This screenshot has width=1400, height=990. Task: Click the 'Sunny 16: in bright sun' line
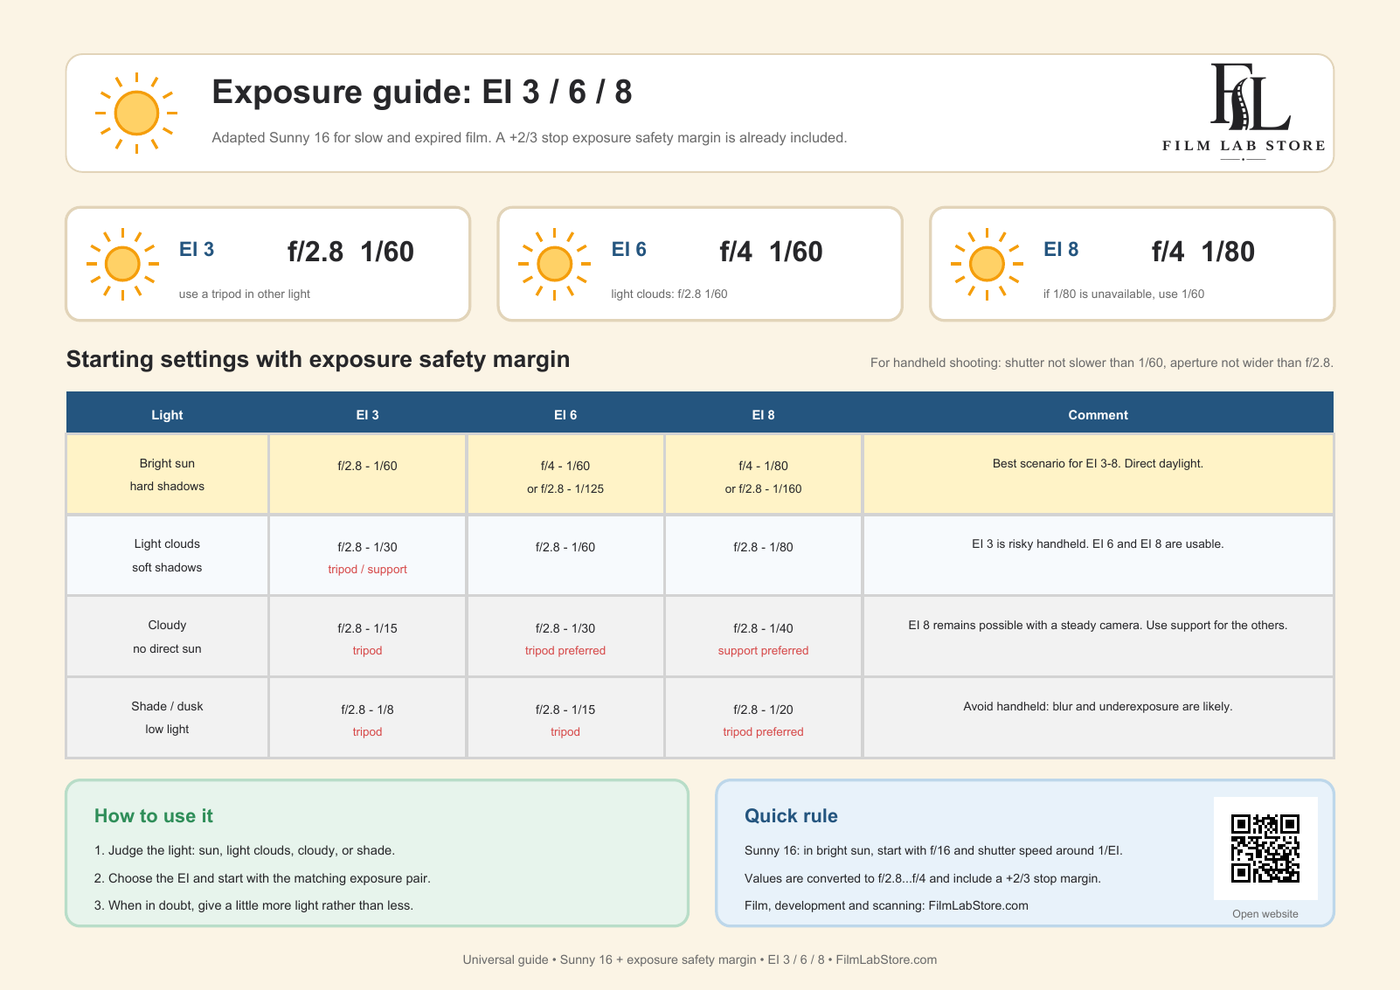(x=933, y=851)
